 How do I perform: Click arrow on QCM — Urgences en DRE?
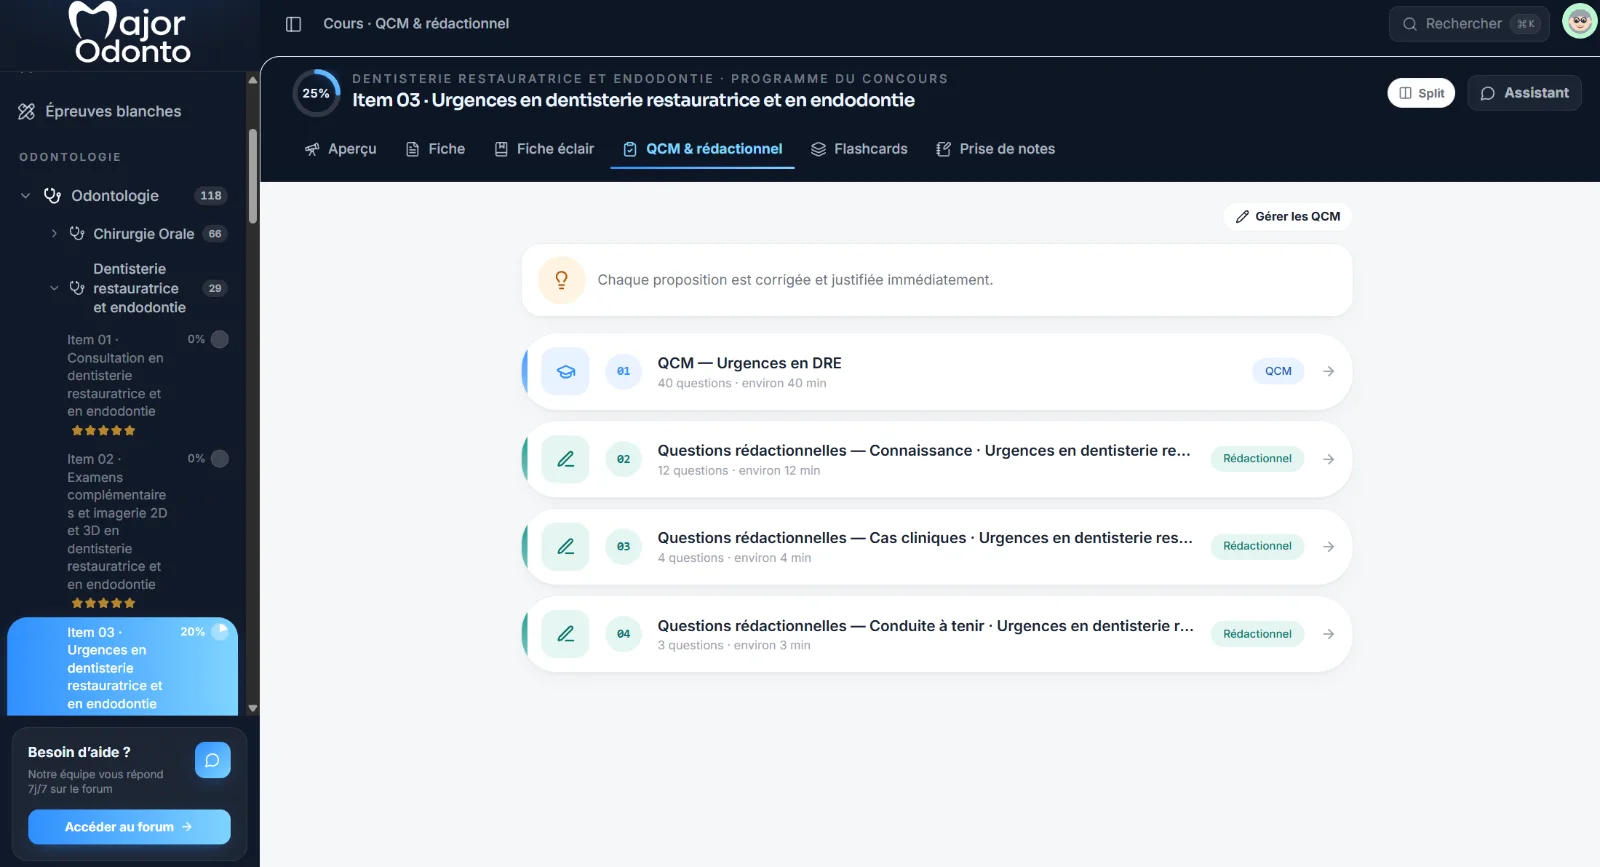pyautogui.click(x=1329, y=371)
